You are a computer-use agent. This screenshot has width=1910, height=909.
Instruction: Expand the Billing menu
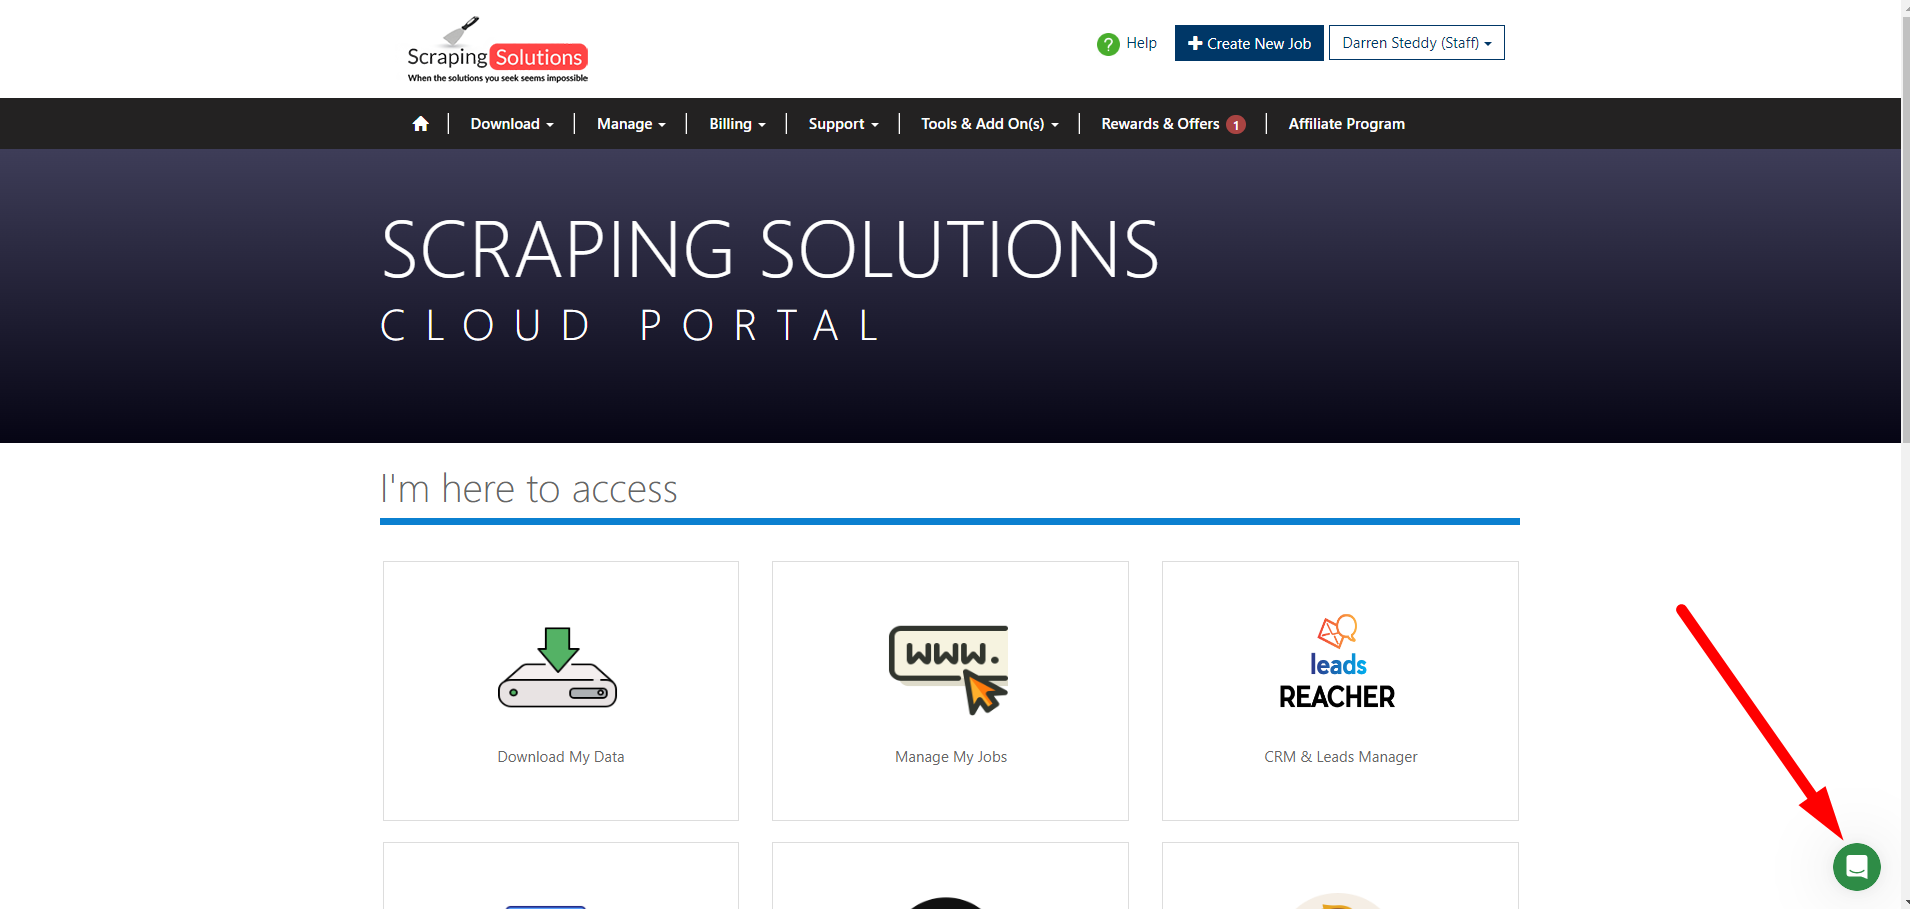(737, 124)
